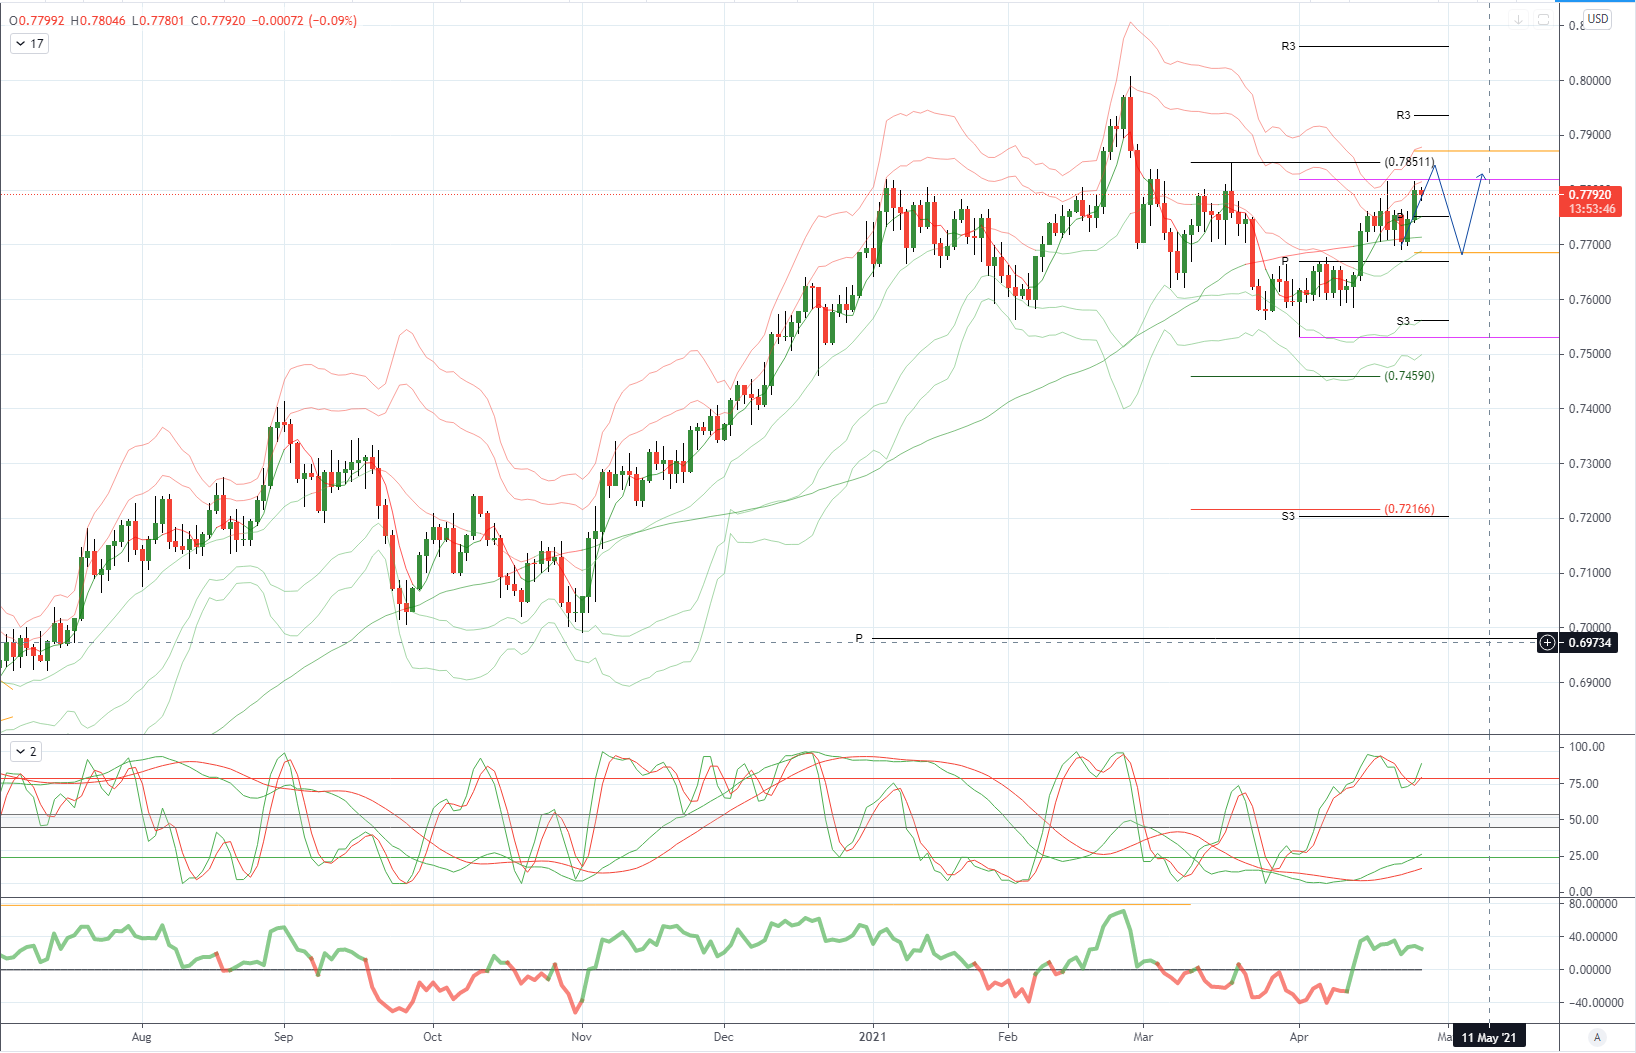Image resolution: width=1636 pixels, height=1053 pixels.
Task: Select the long horizontal P pivot line label
Action: coord(859,638)
